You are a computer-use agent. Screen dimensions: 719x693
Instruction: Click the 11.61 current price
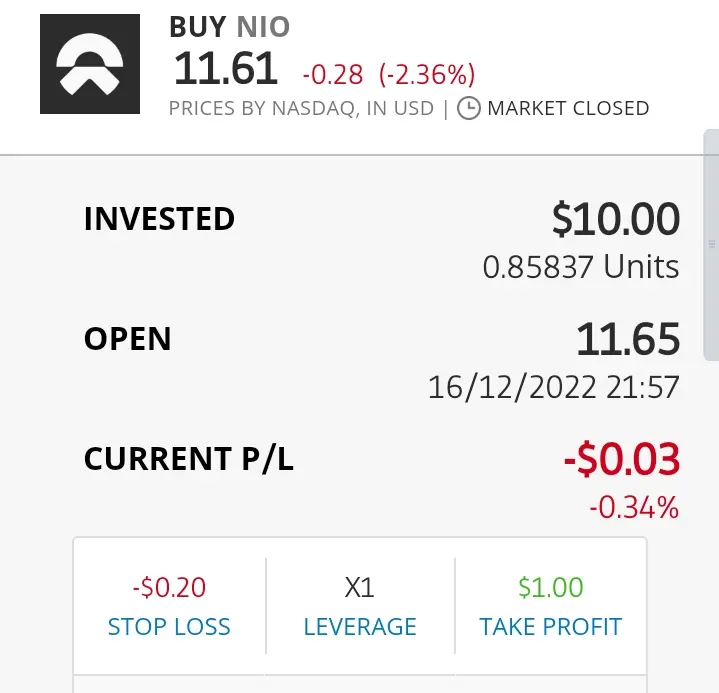tap(226, 68)
